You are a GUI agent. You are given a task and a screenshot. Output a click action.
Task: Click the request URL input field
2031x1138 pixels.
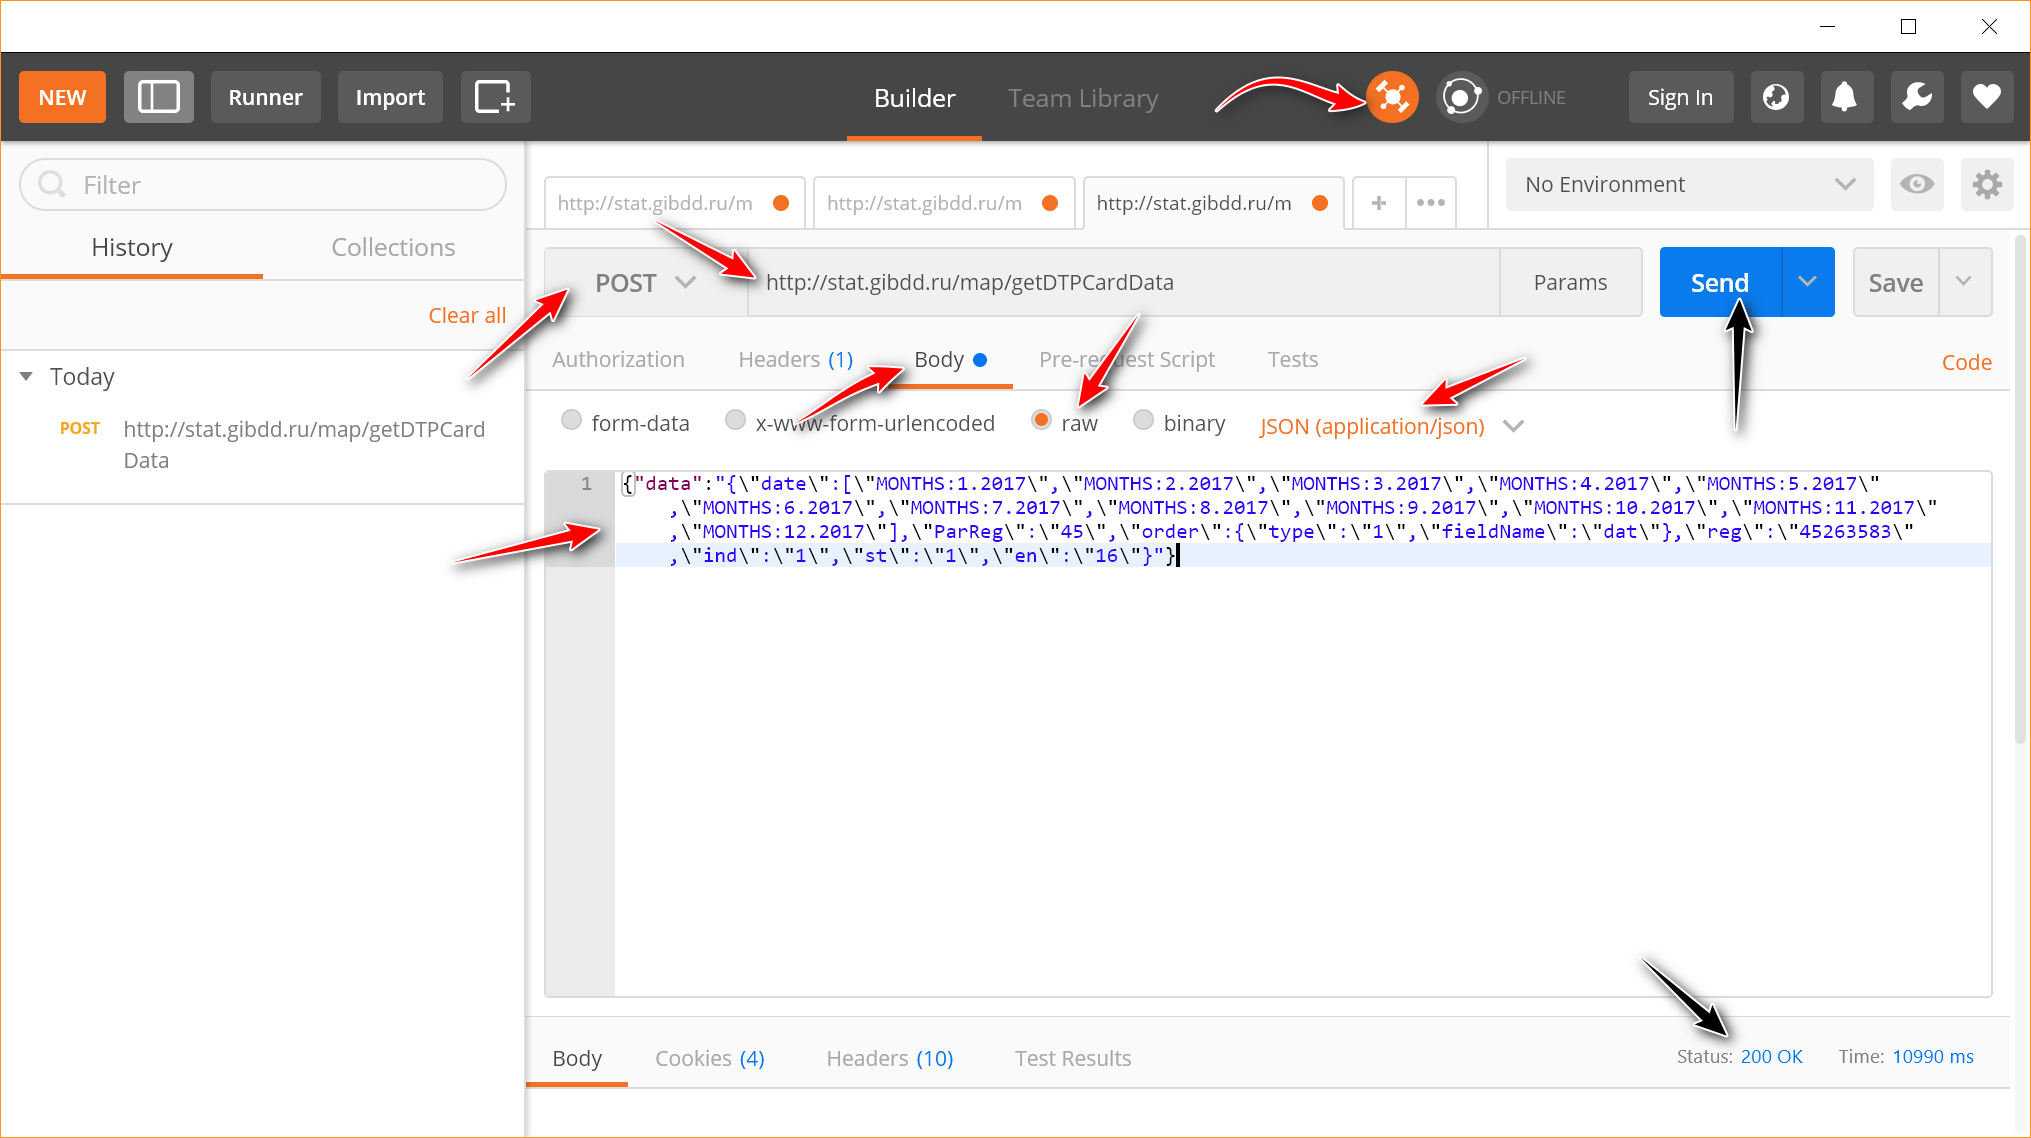(1120, 283)
